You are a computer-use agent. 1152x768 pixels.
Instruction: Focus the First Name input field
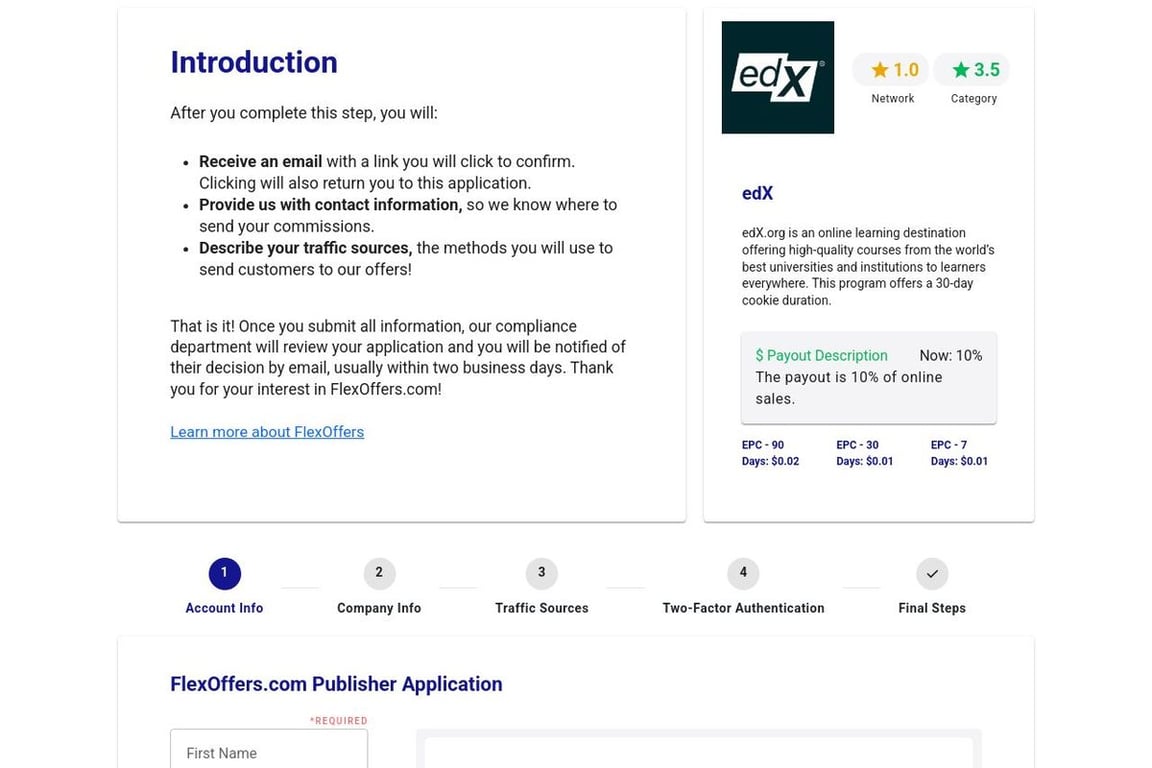click(269, 750)
